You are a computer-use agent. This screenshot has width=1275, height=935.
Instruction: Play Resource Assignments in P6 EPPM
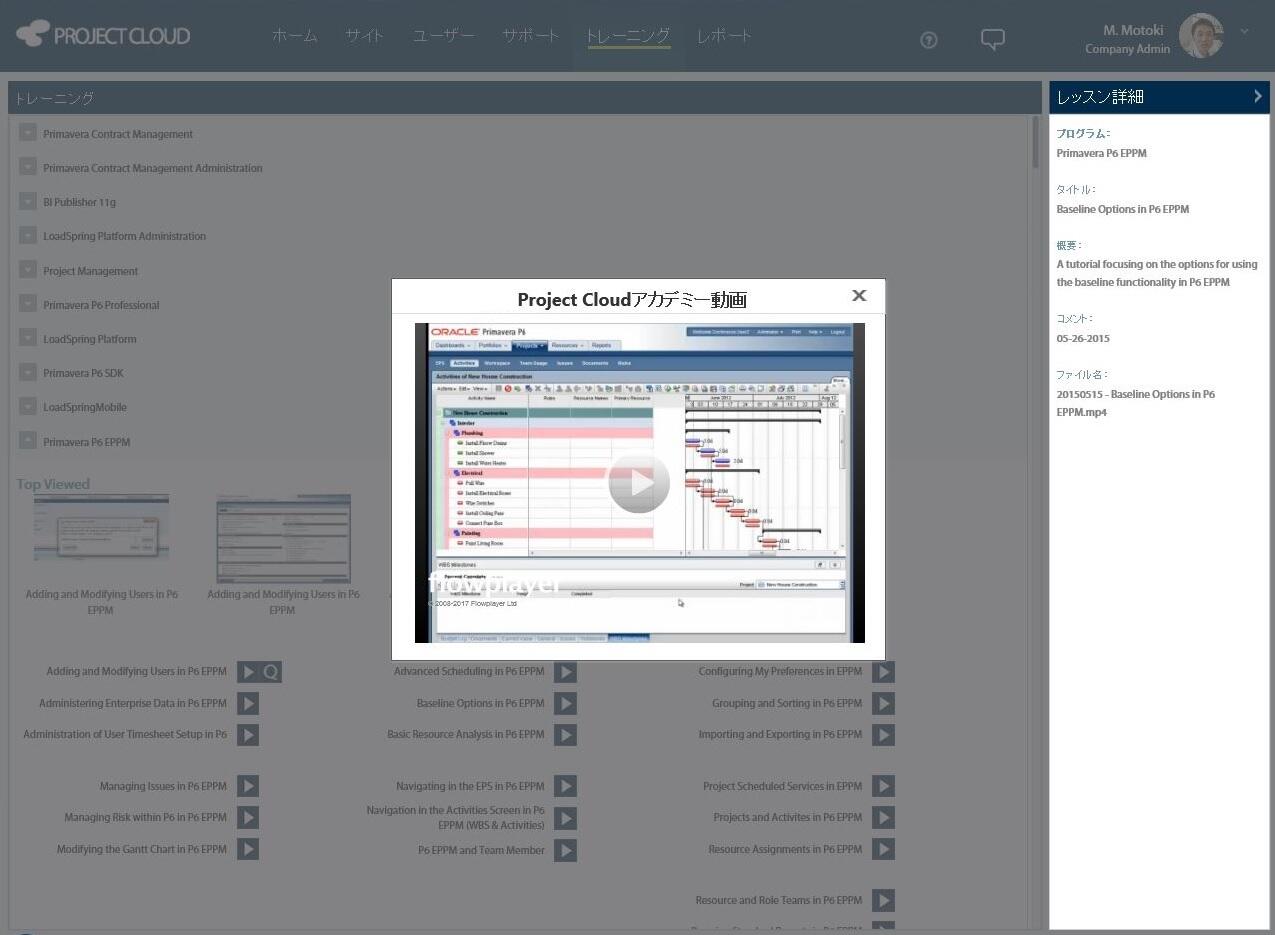(x=883, y=849)
